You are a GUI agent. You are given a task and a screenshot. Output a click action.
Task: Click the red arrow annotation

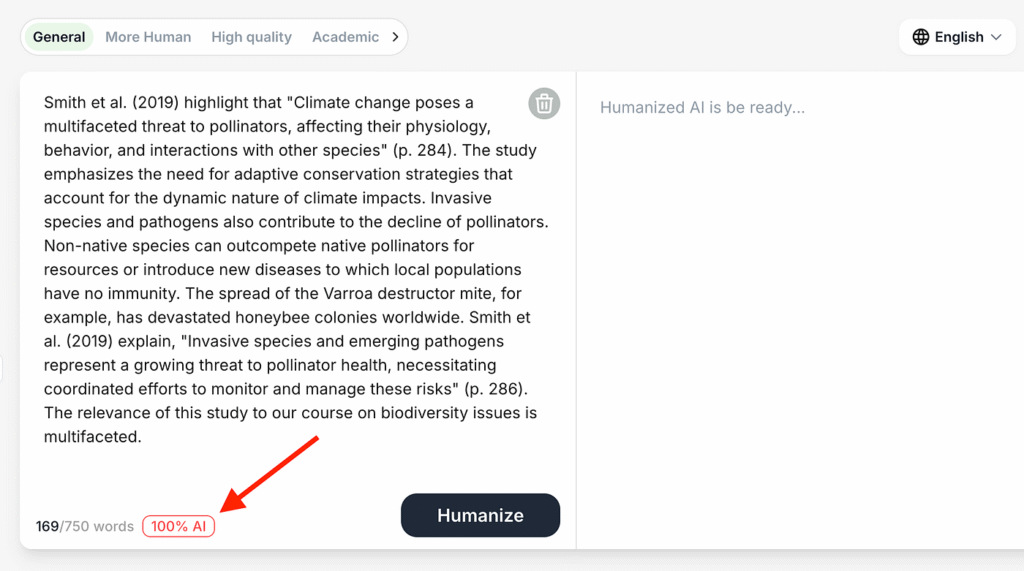(269, 474)
